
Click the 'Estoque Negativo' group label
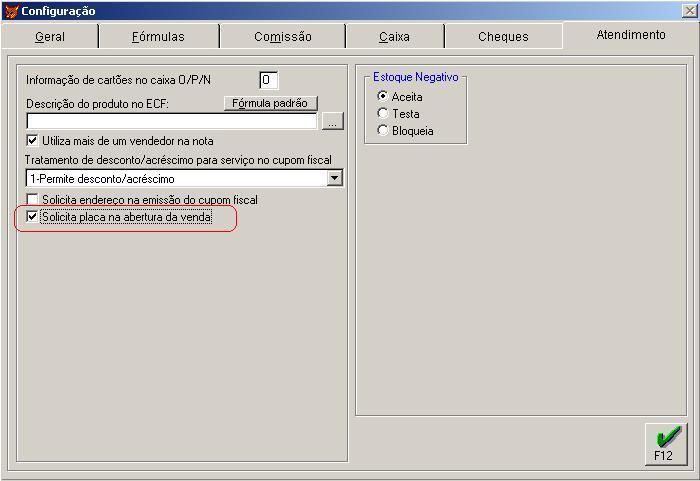[x=416, y=77]
